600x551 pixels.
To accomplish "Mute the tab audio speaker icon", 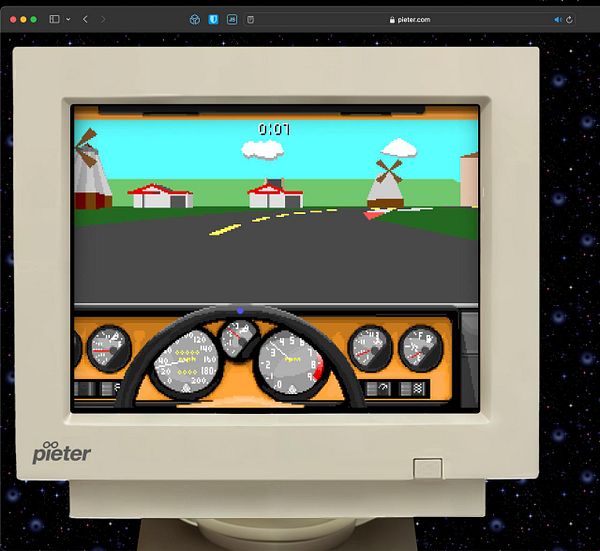I will (558, 20).
